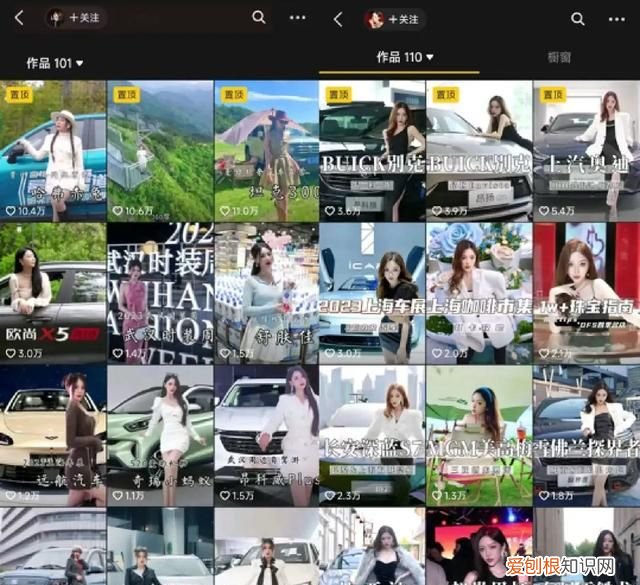Image resolution: width=640 pixels, height=585 pixels.
Task: Open the 奇瑞小蚂蚁 video thumbnail
Action: point(160,436)
